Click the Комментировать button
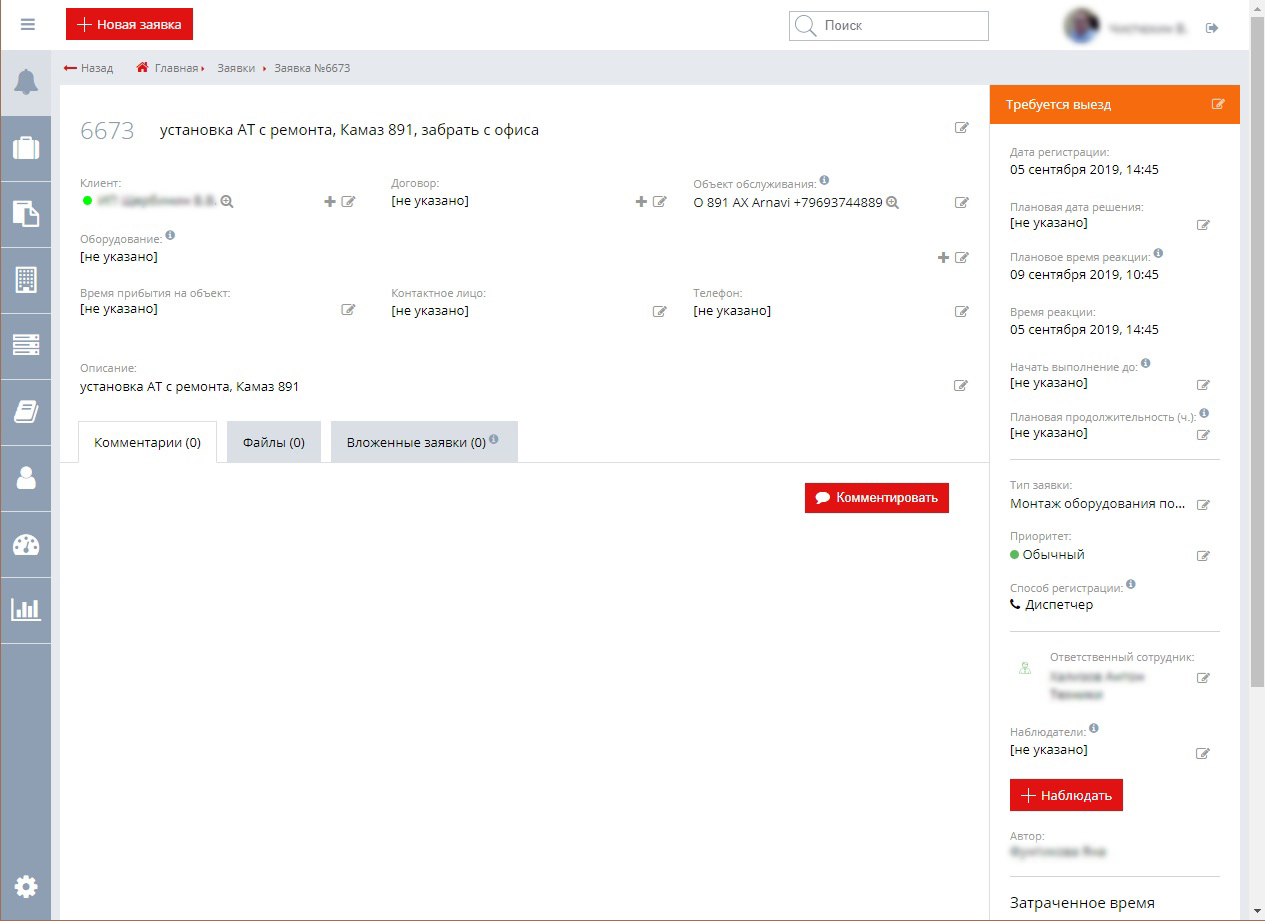 [876, 497]
